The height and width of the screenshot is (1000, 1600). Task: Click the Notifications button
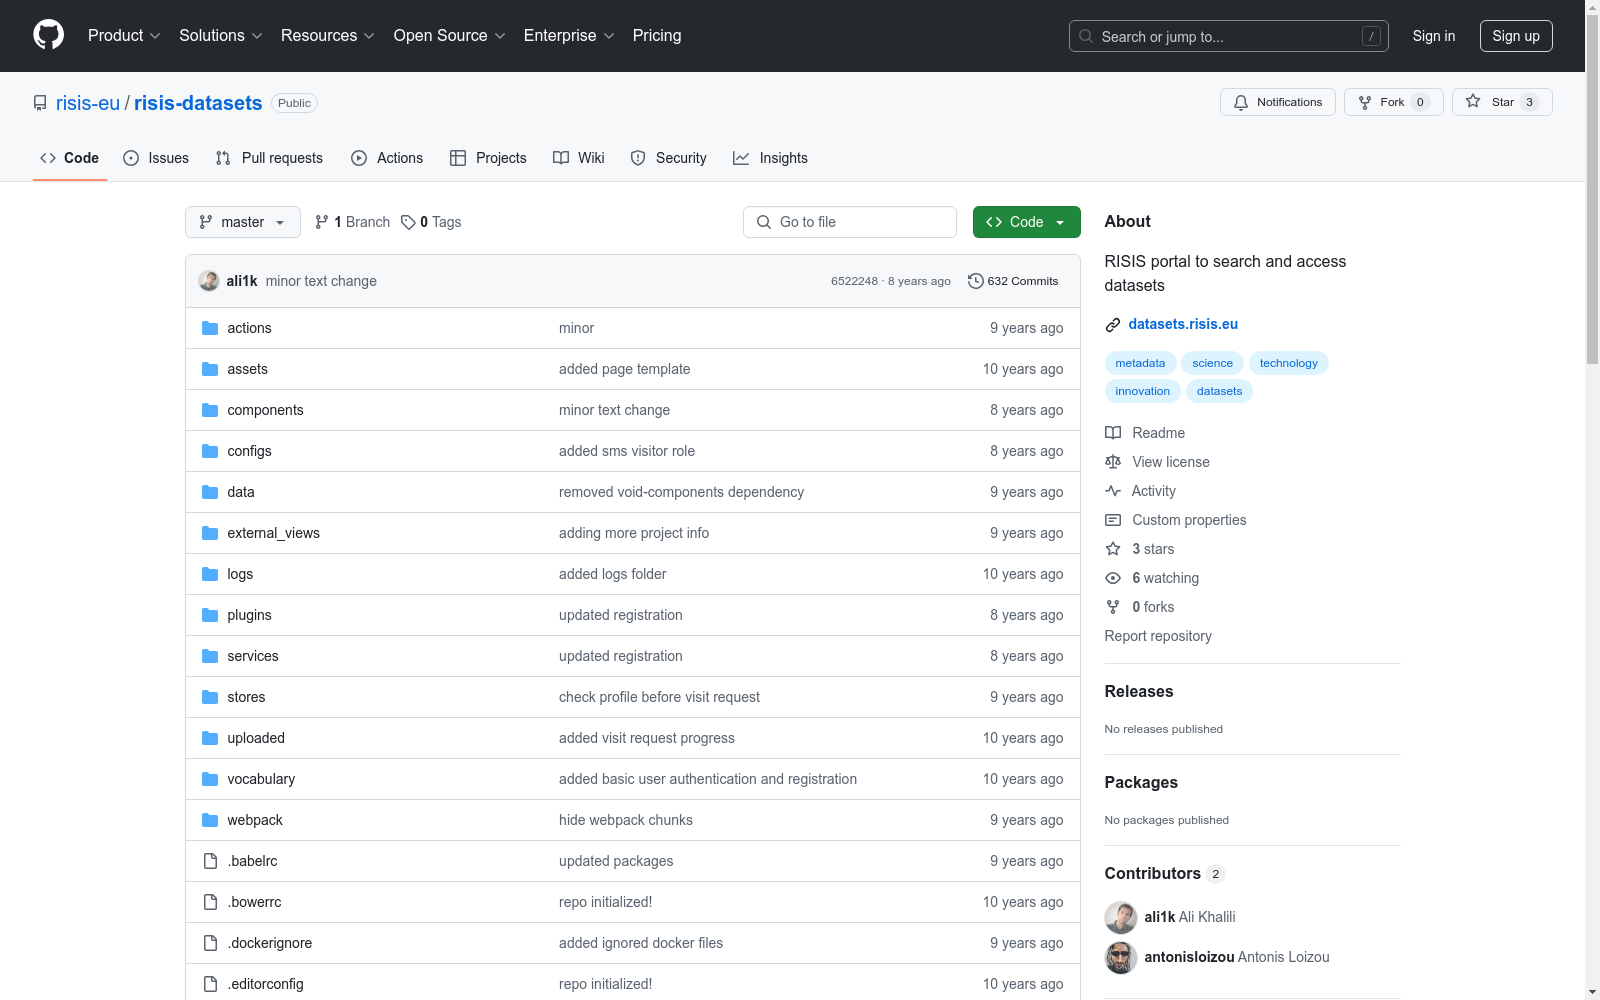coord(1278,102)
